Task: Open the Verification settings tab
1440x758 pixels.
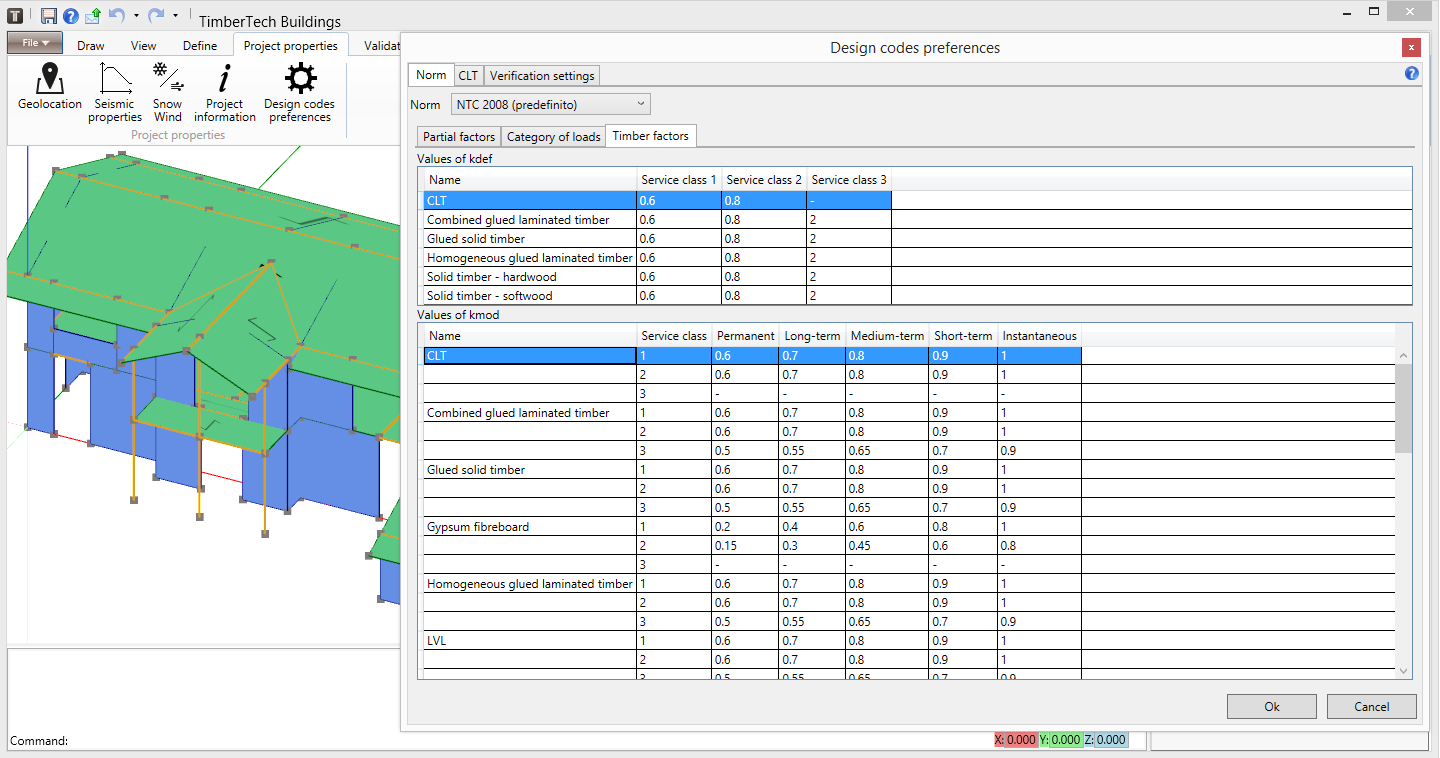Action: click(542, 75)
